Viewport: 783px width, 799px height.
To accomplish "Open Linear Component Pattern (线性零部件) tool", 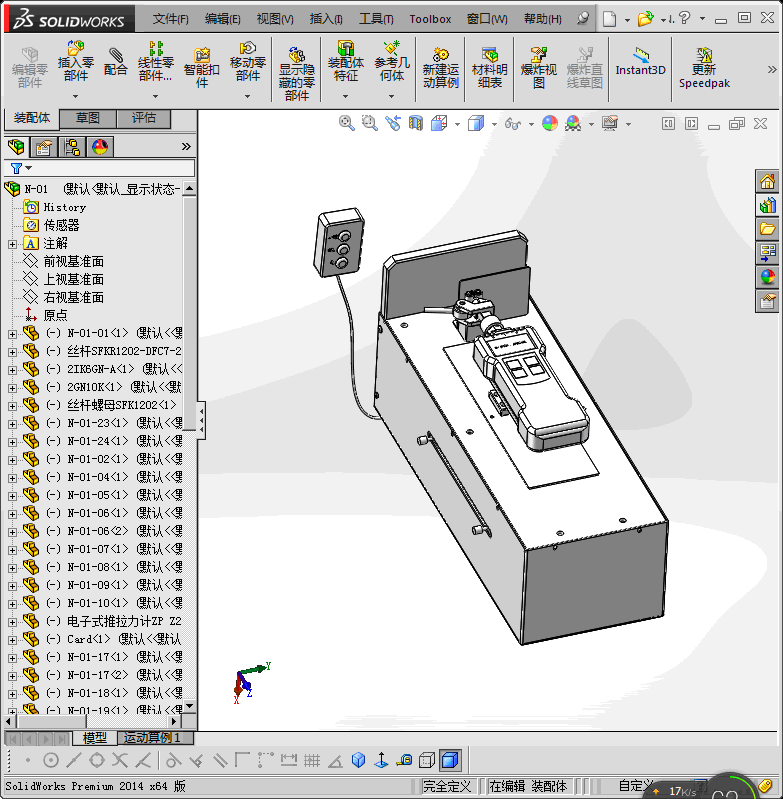I will click(155, 62).
